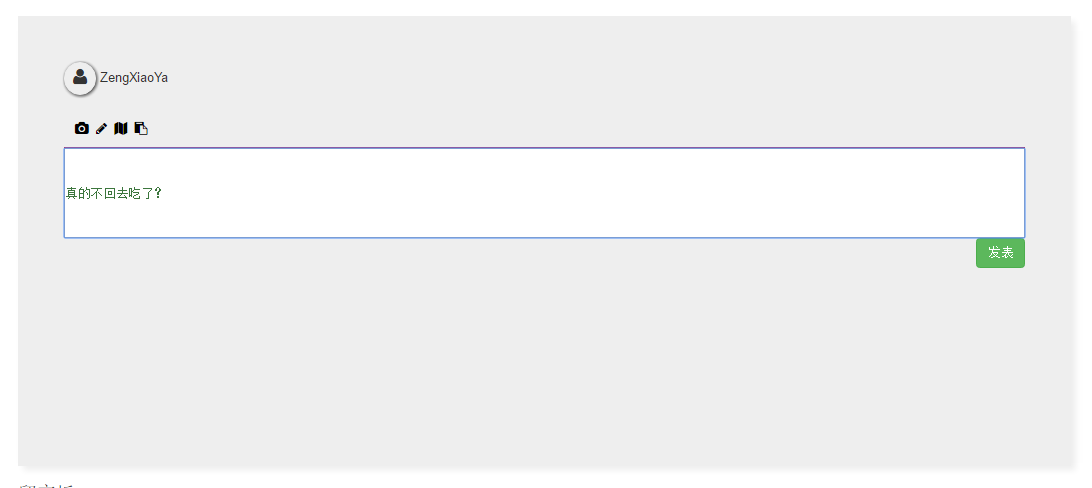Submit the post with 发表
The height and width of the screenshot is (488, 1092).
coord(1000,253)
